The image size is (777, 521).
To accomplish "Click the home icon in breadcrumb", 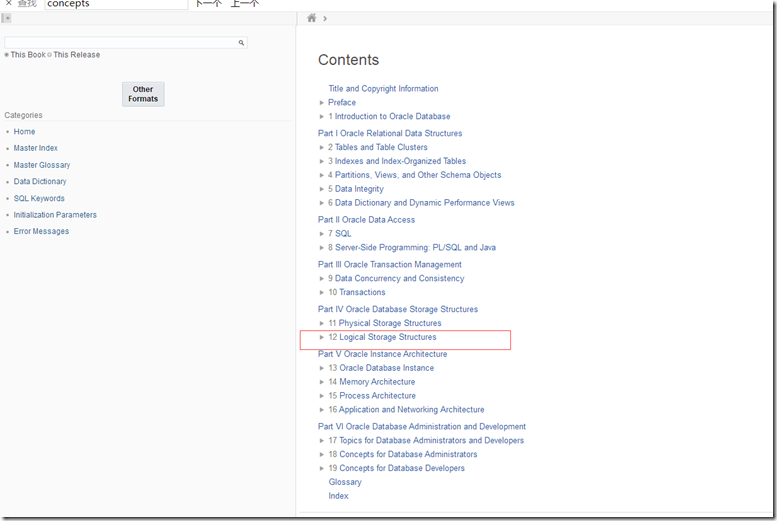I will click(x=312, y=18).
